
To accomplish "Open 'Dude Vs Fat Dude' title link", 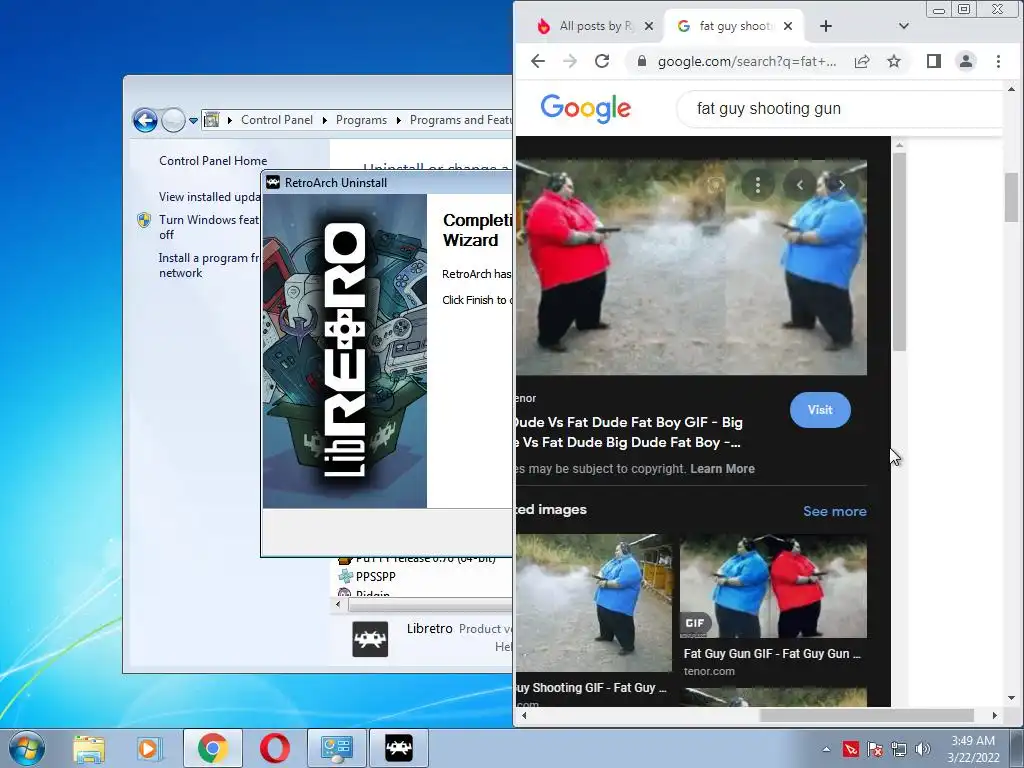I will (628, 432).
